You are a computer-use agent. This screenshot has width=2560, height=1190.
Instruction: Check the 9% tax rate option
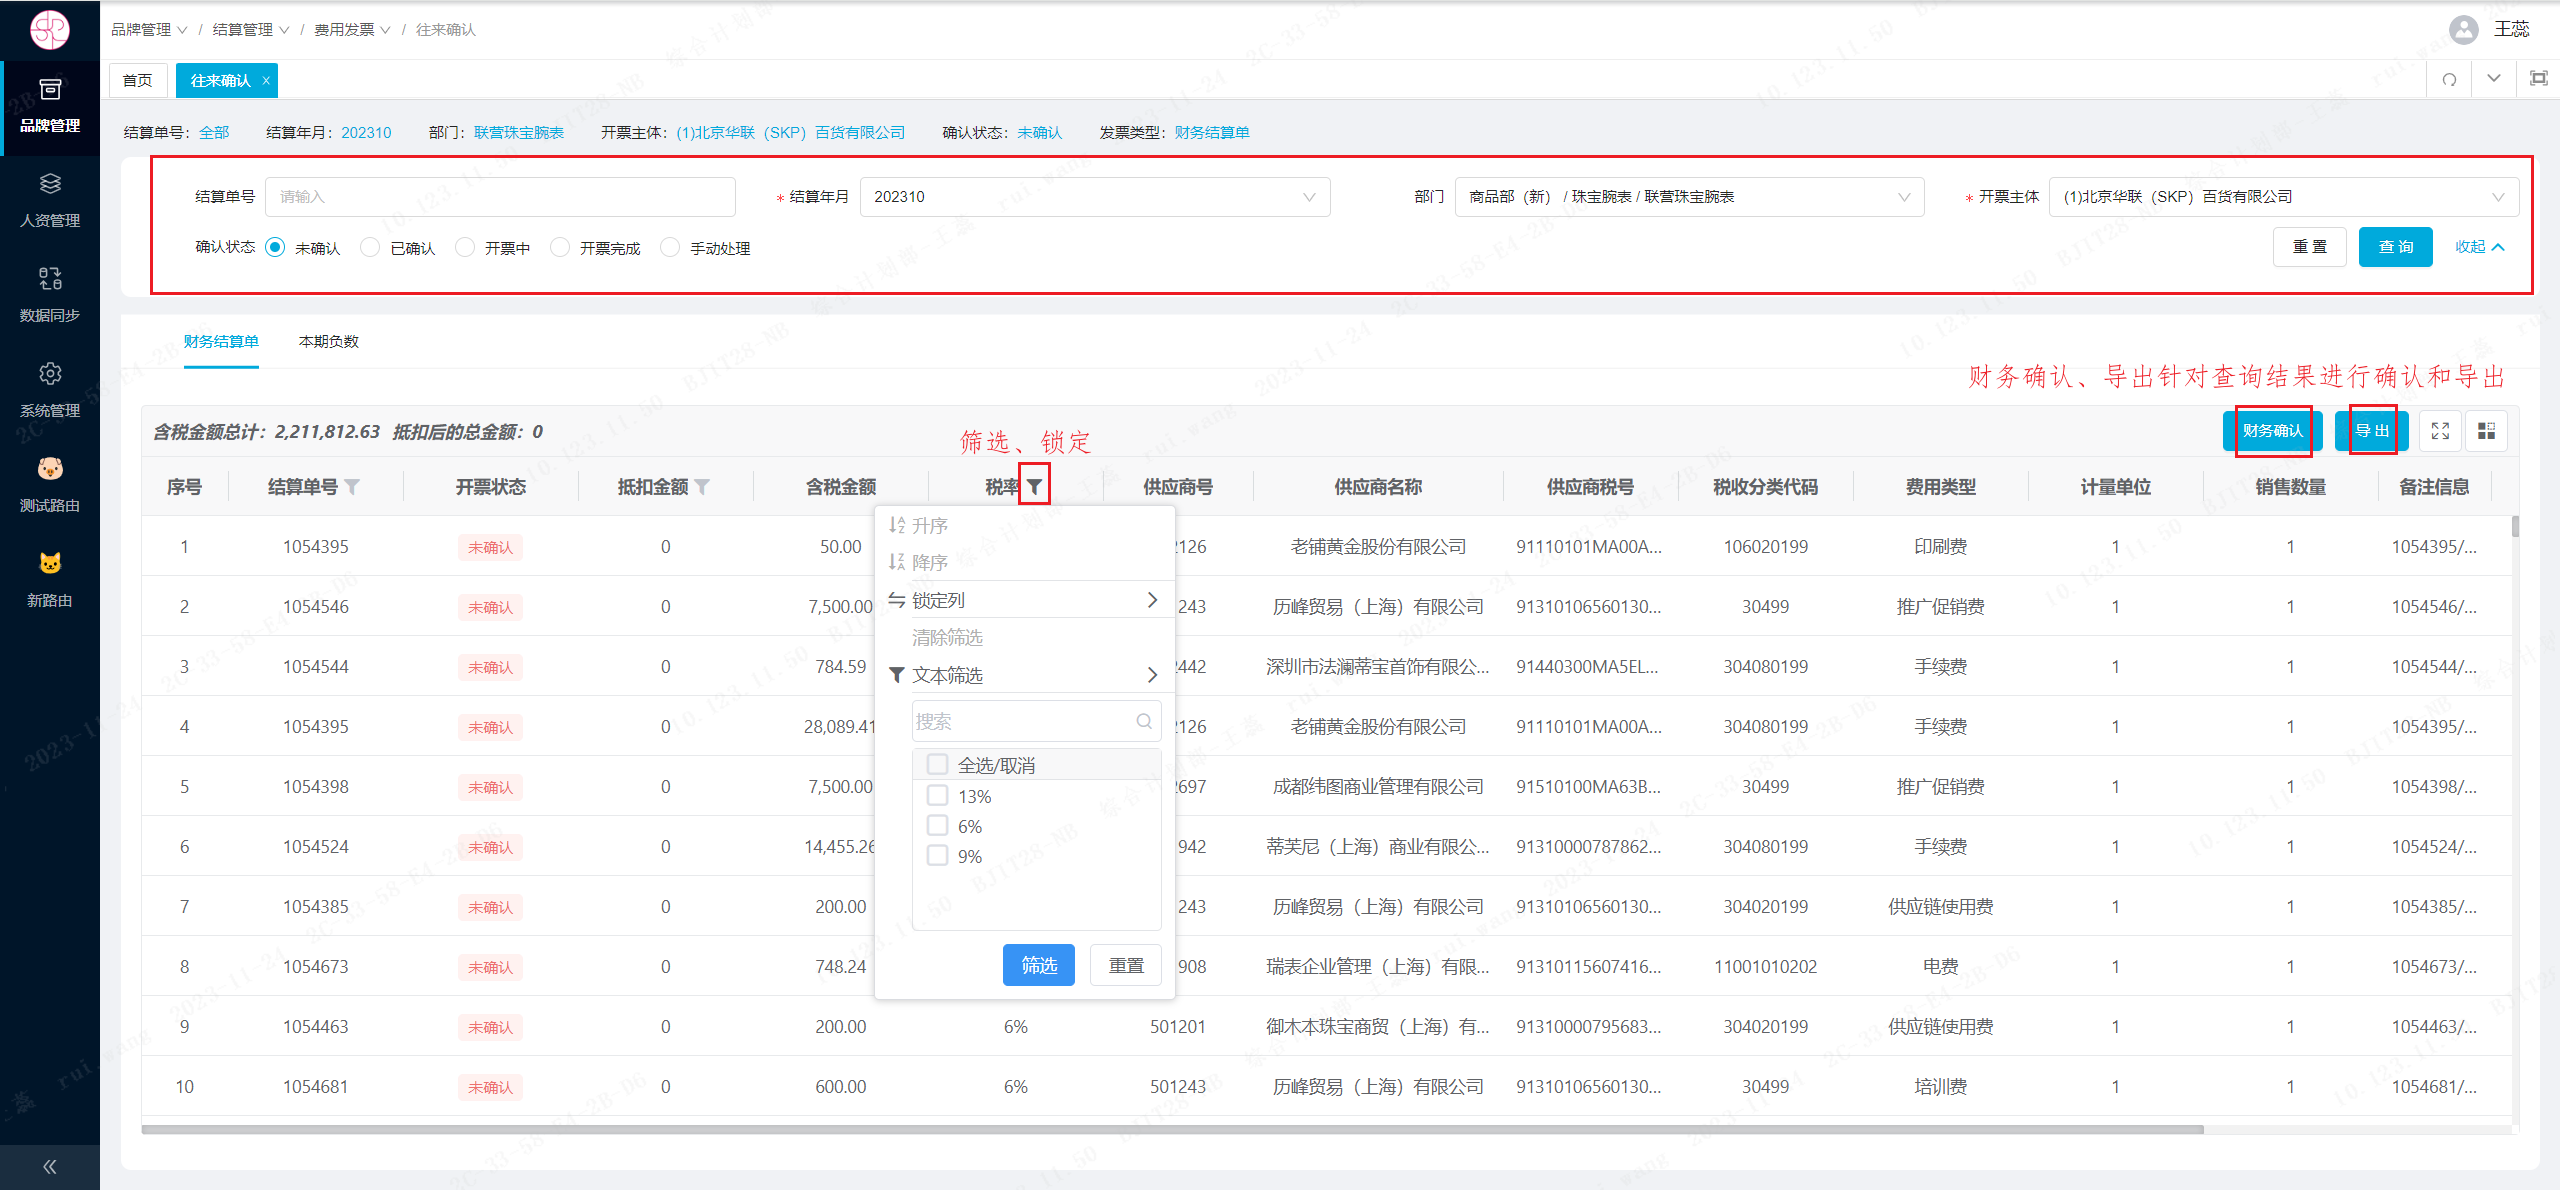click(x=937, y=856)
